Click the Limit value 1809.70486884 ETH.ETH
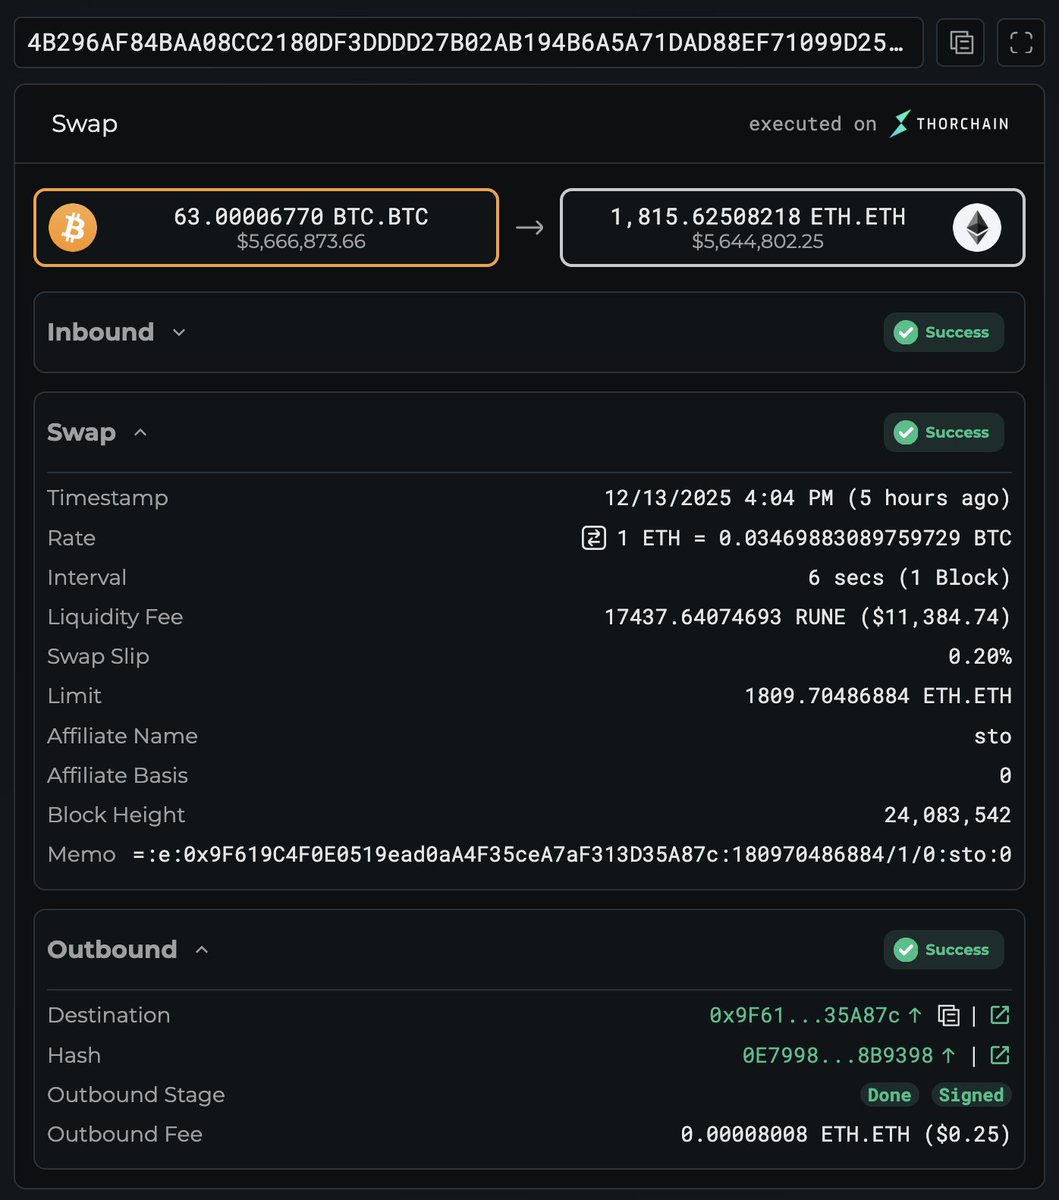Image resolution: width=1059 pixels, height=1200 pixels. pos(878,696)
